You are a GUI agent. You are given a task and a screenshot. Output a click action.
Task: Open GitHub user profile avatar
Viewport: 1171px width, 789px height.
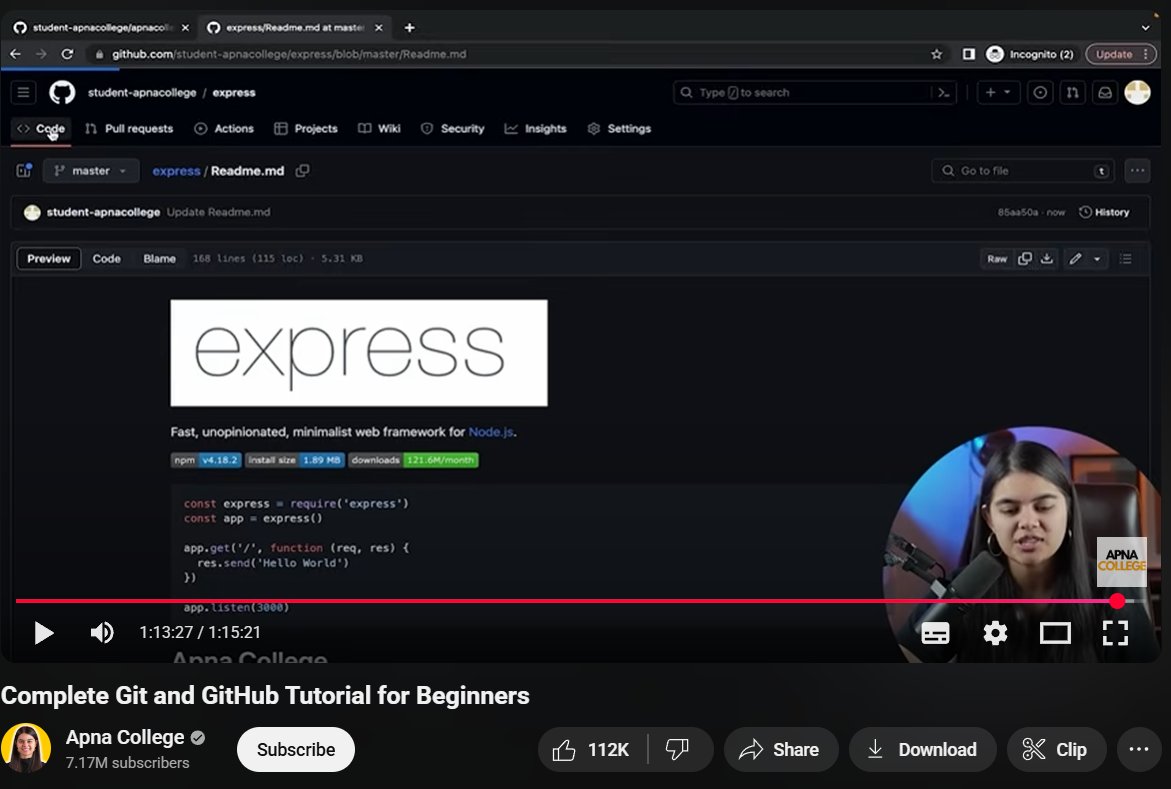[1137, 93]
